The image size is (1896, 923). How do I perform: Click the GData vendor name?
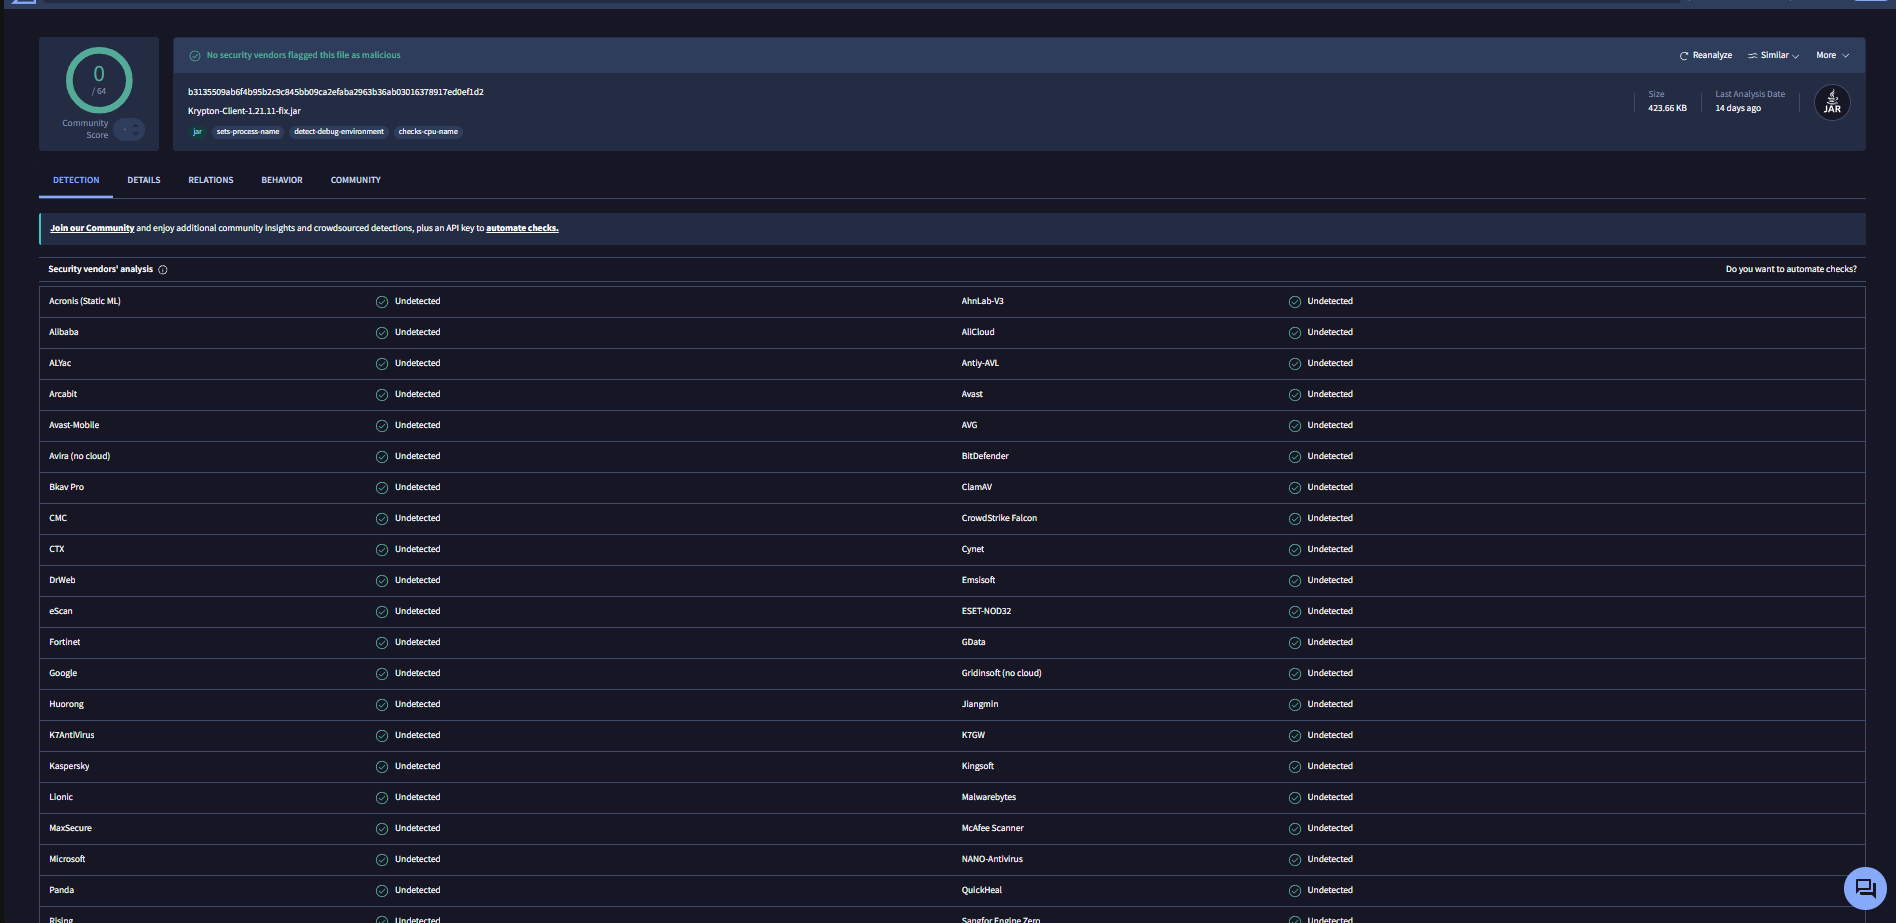(973, 642)
